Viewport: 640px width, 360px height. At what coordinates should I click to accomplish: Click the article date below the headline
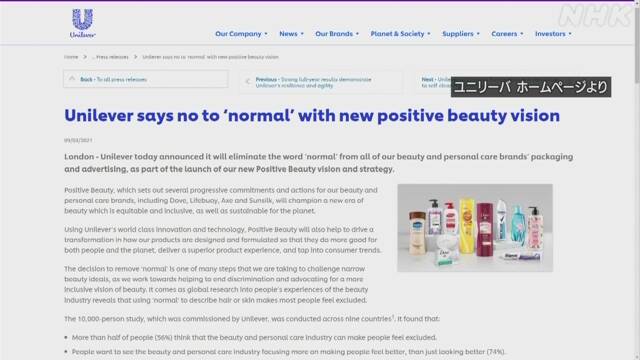click(x=78, y=140)
